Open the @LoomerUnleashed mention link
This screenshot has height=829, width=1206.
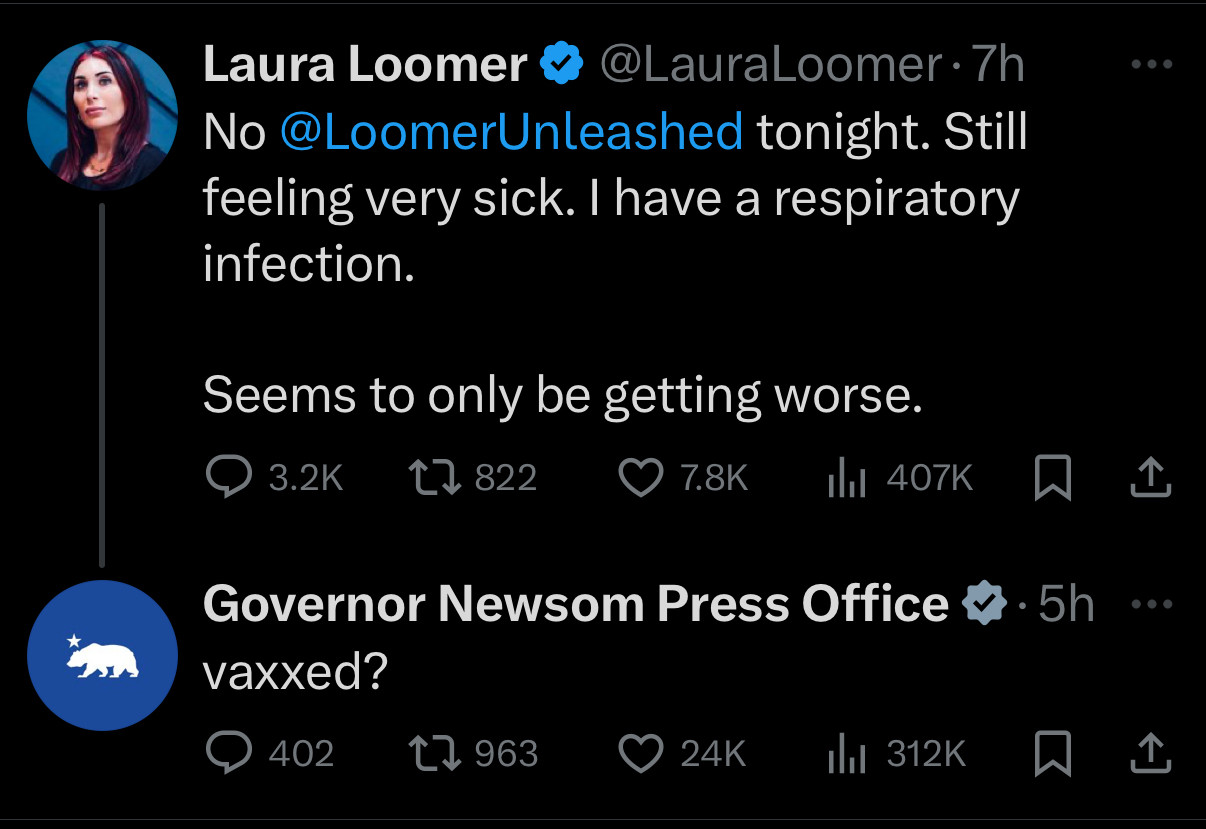coord(512,132)
